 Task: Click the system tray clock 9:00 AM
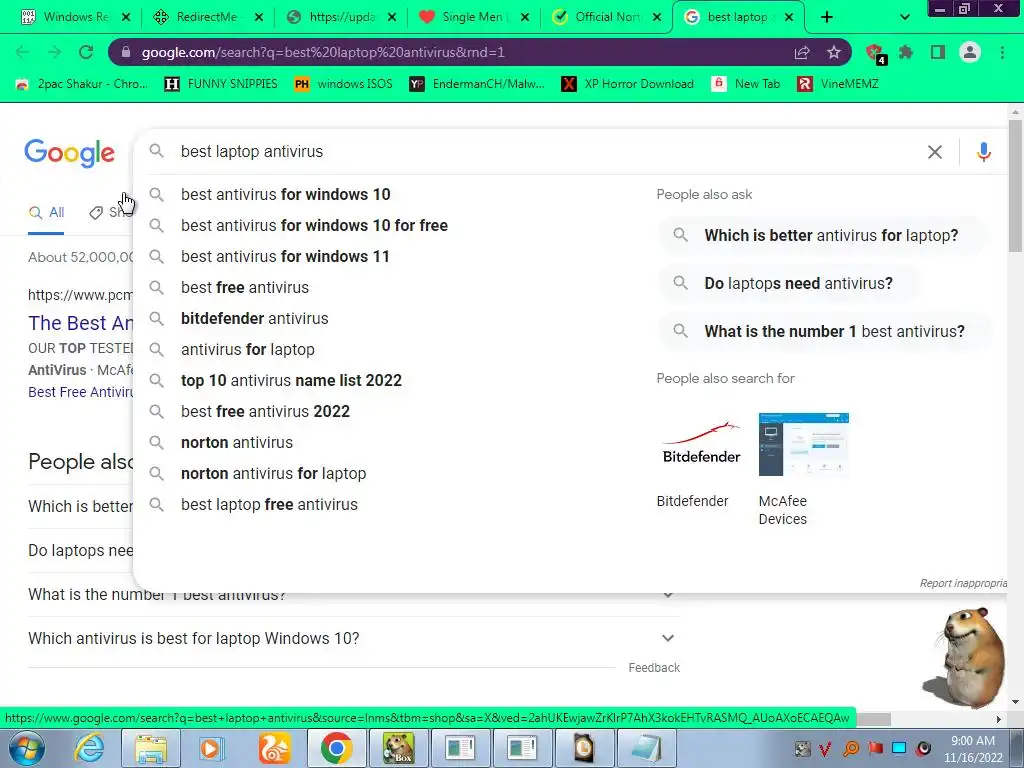972,741
